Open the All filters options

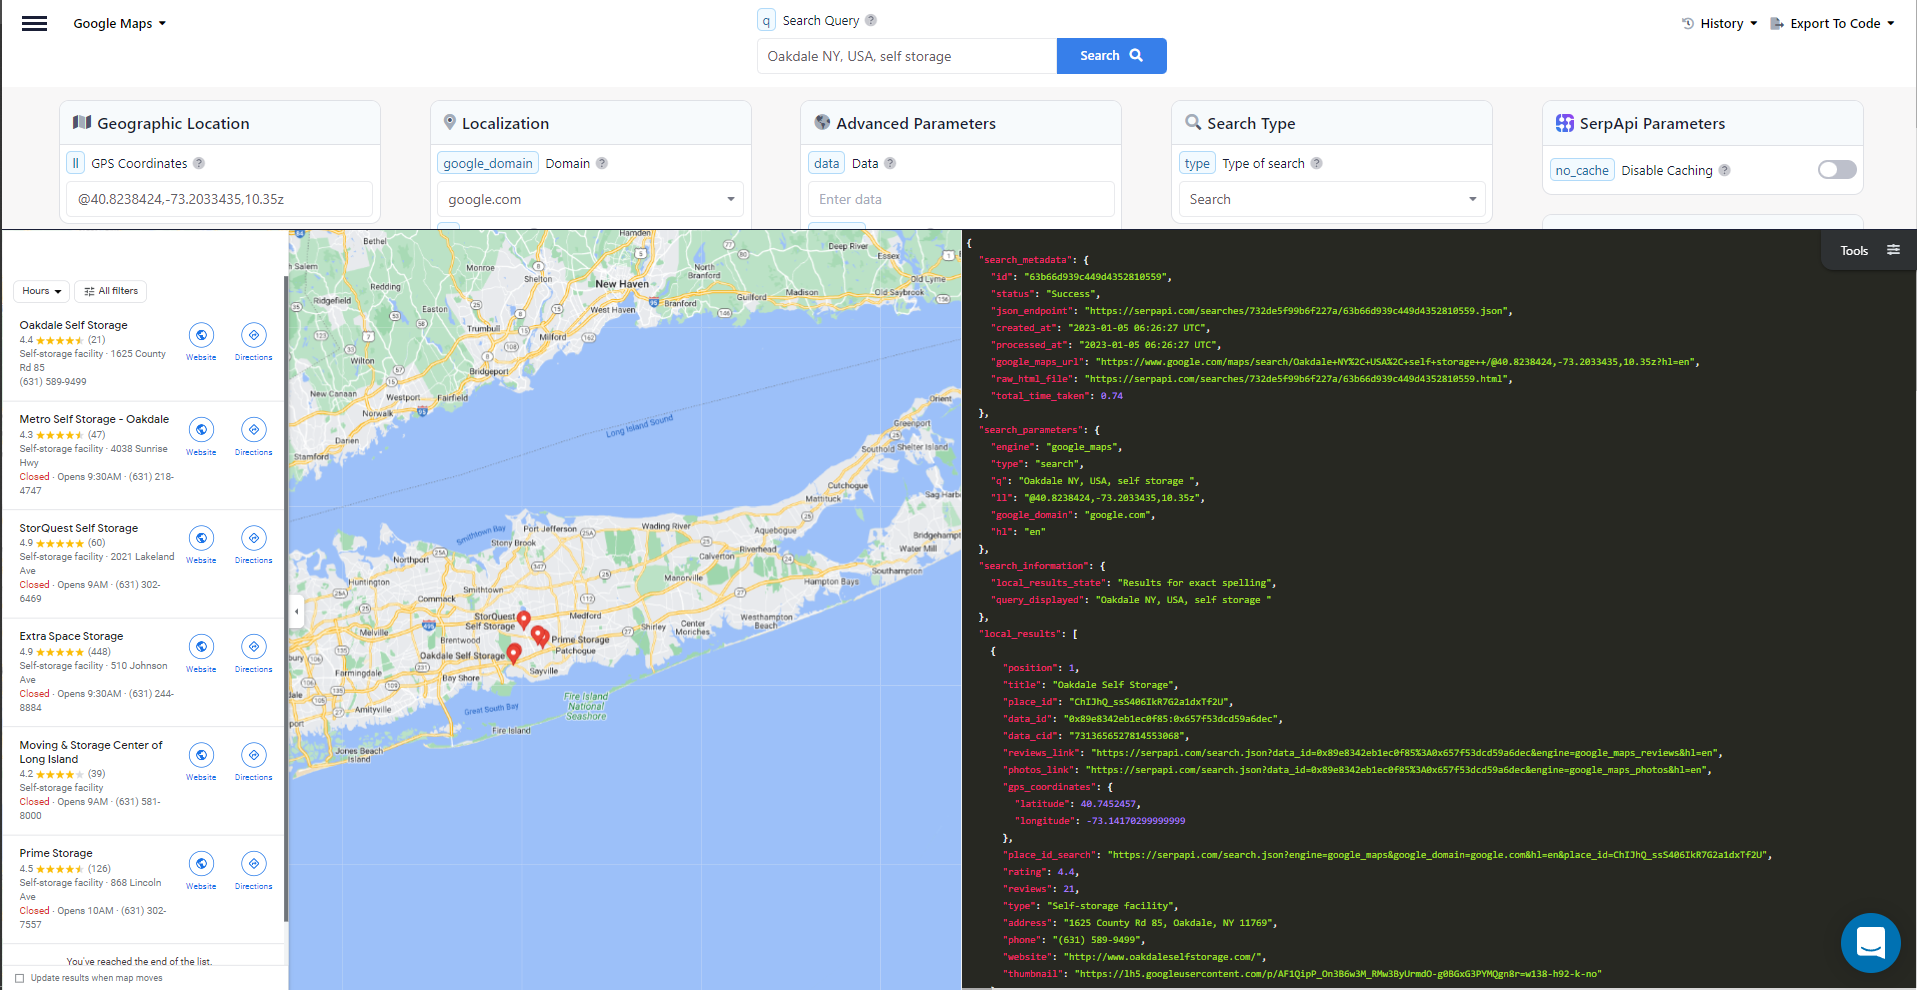coord(110,291)
